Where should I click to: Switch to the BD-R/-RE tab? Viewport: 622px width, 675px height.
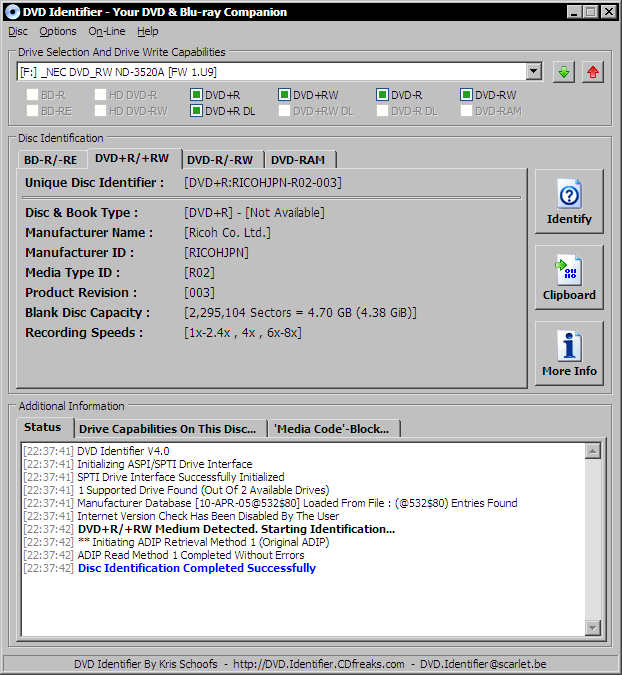51,160
